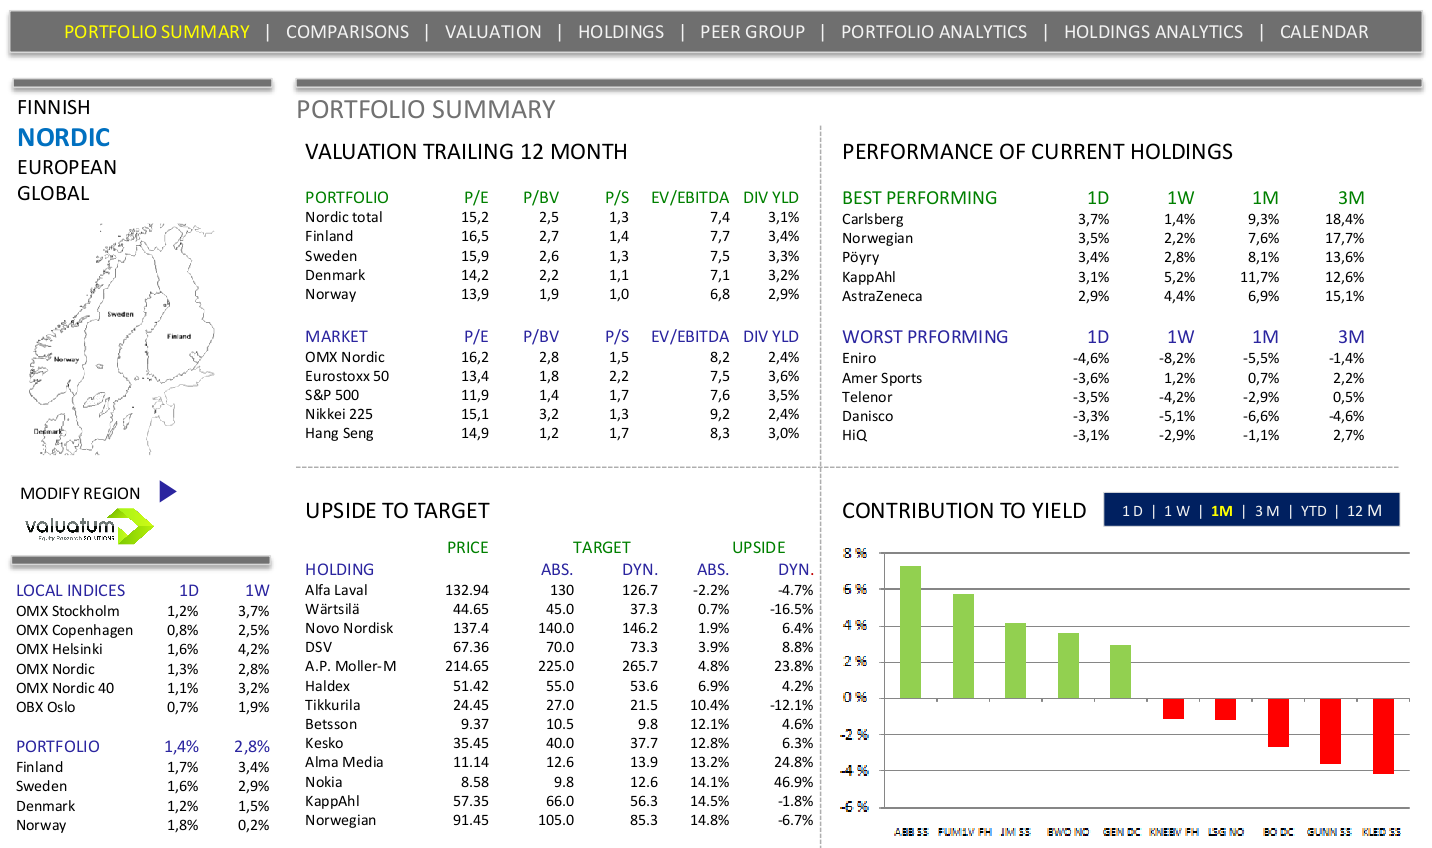The height and width of the screenshot is (848, 1432).
Task: Click the ABB SS green bar
Action: [910, 632]
